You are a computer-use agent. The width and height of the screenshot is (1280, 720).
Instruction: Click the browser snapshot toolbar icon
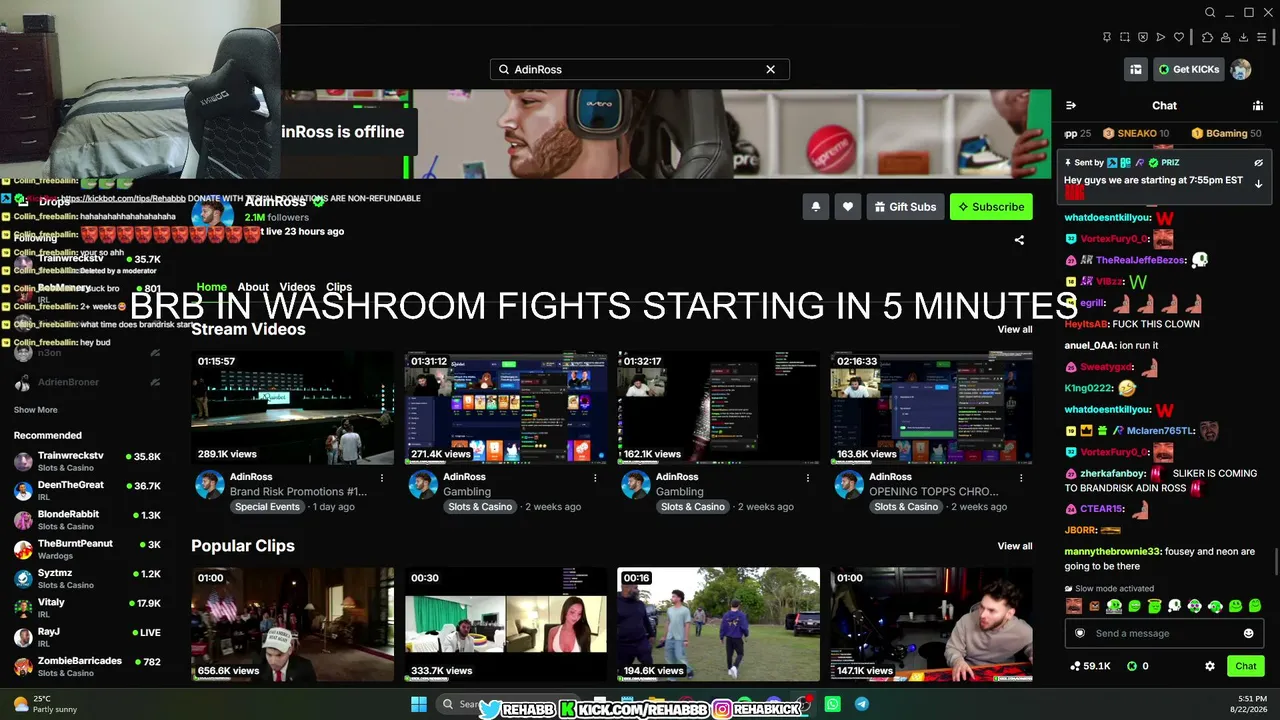(1125, 37)
